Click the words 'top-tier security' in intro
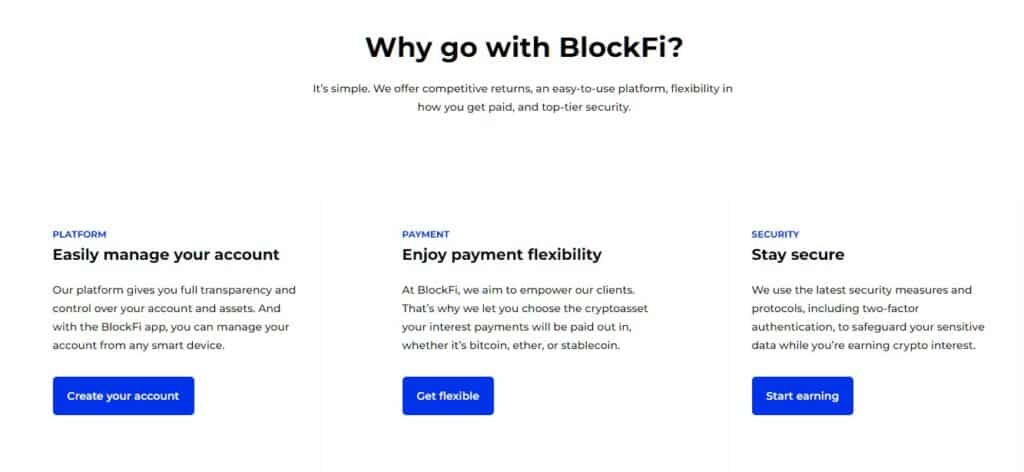The height and width of the screenshot is (472, 1024). (x=585, y=108)
